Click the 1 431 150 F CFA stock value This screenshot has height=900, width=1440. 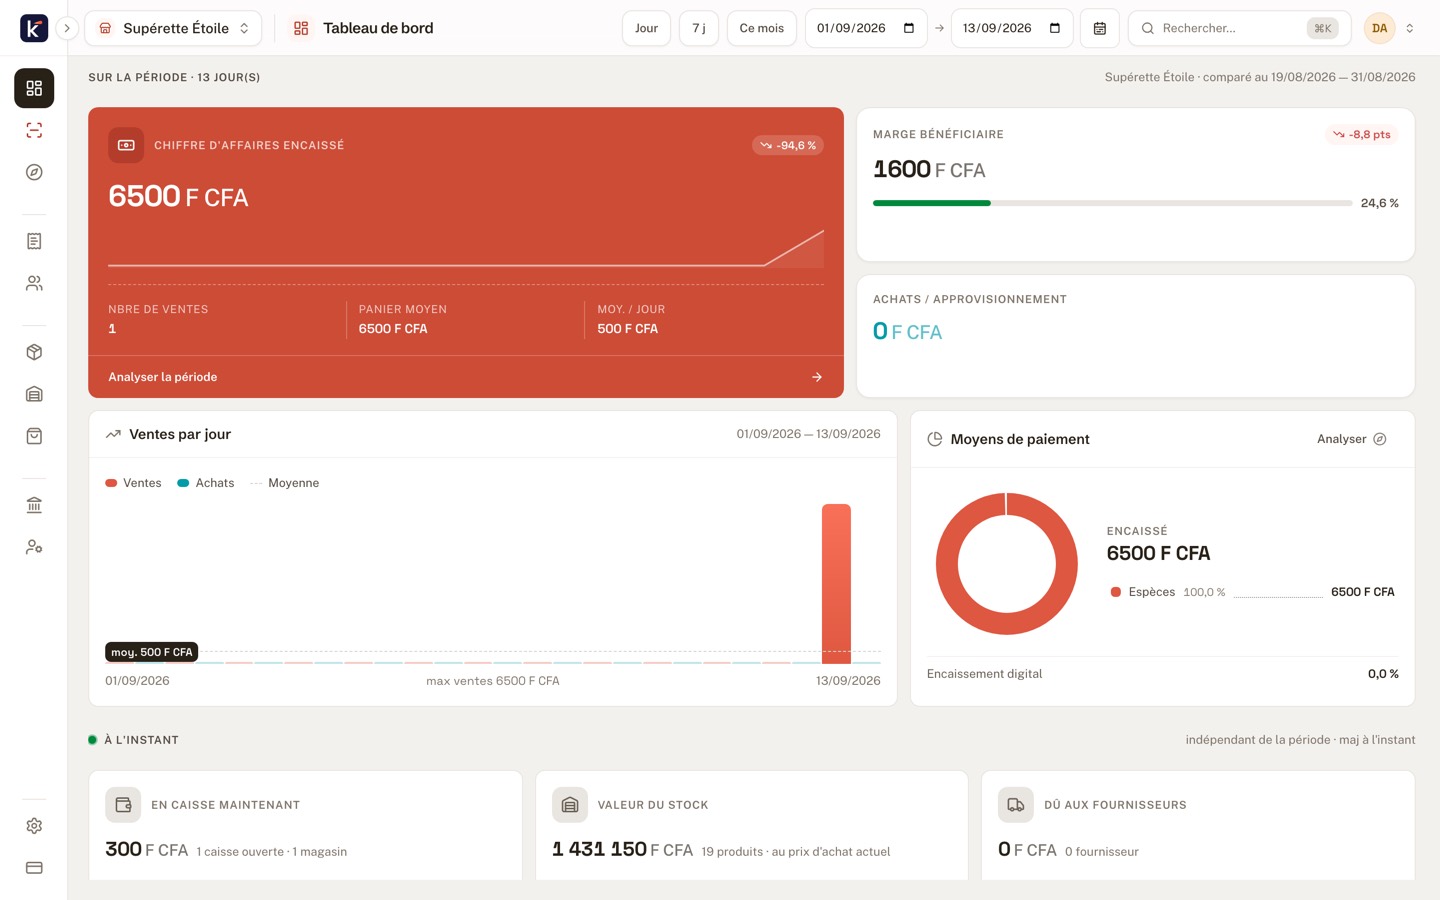(x=622, y=849)
